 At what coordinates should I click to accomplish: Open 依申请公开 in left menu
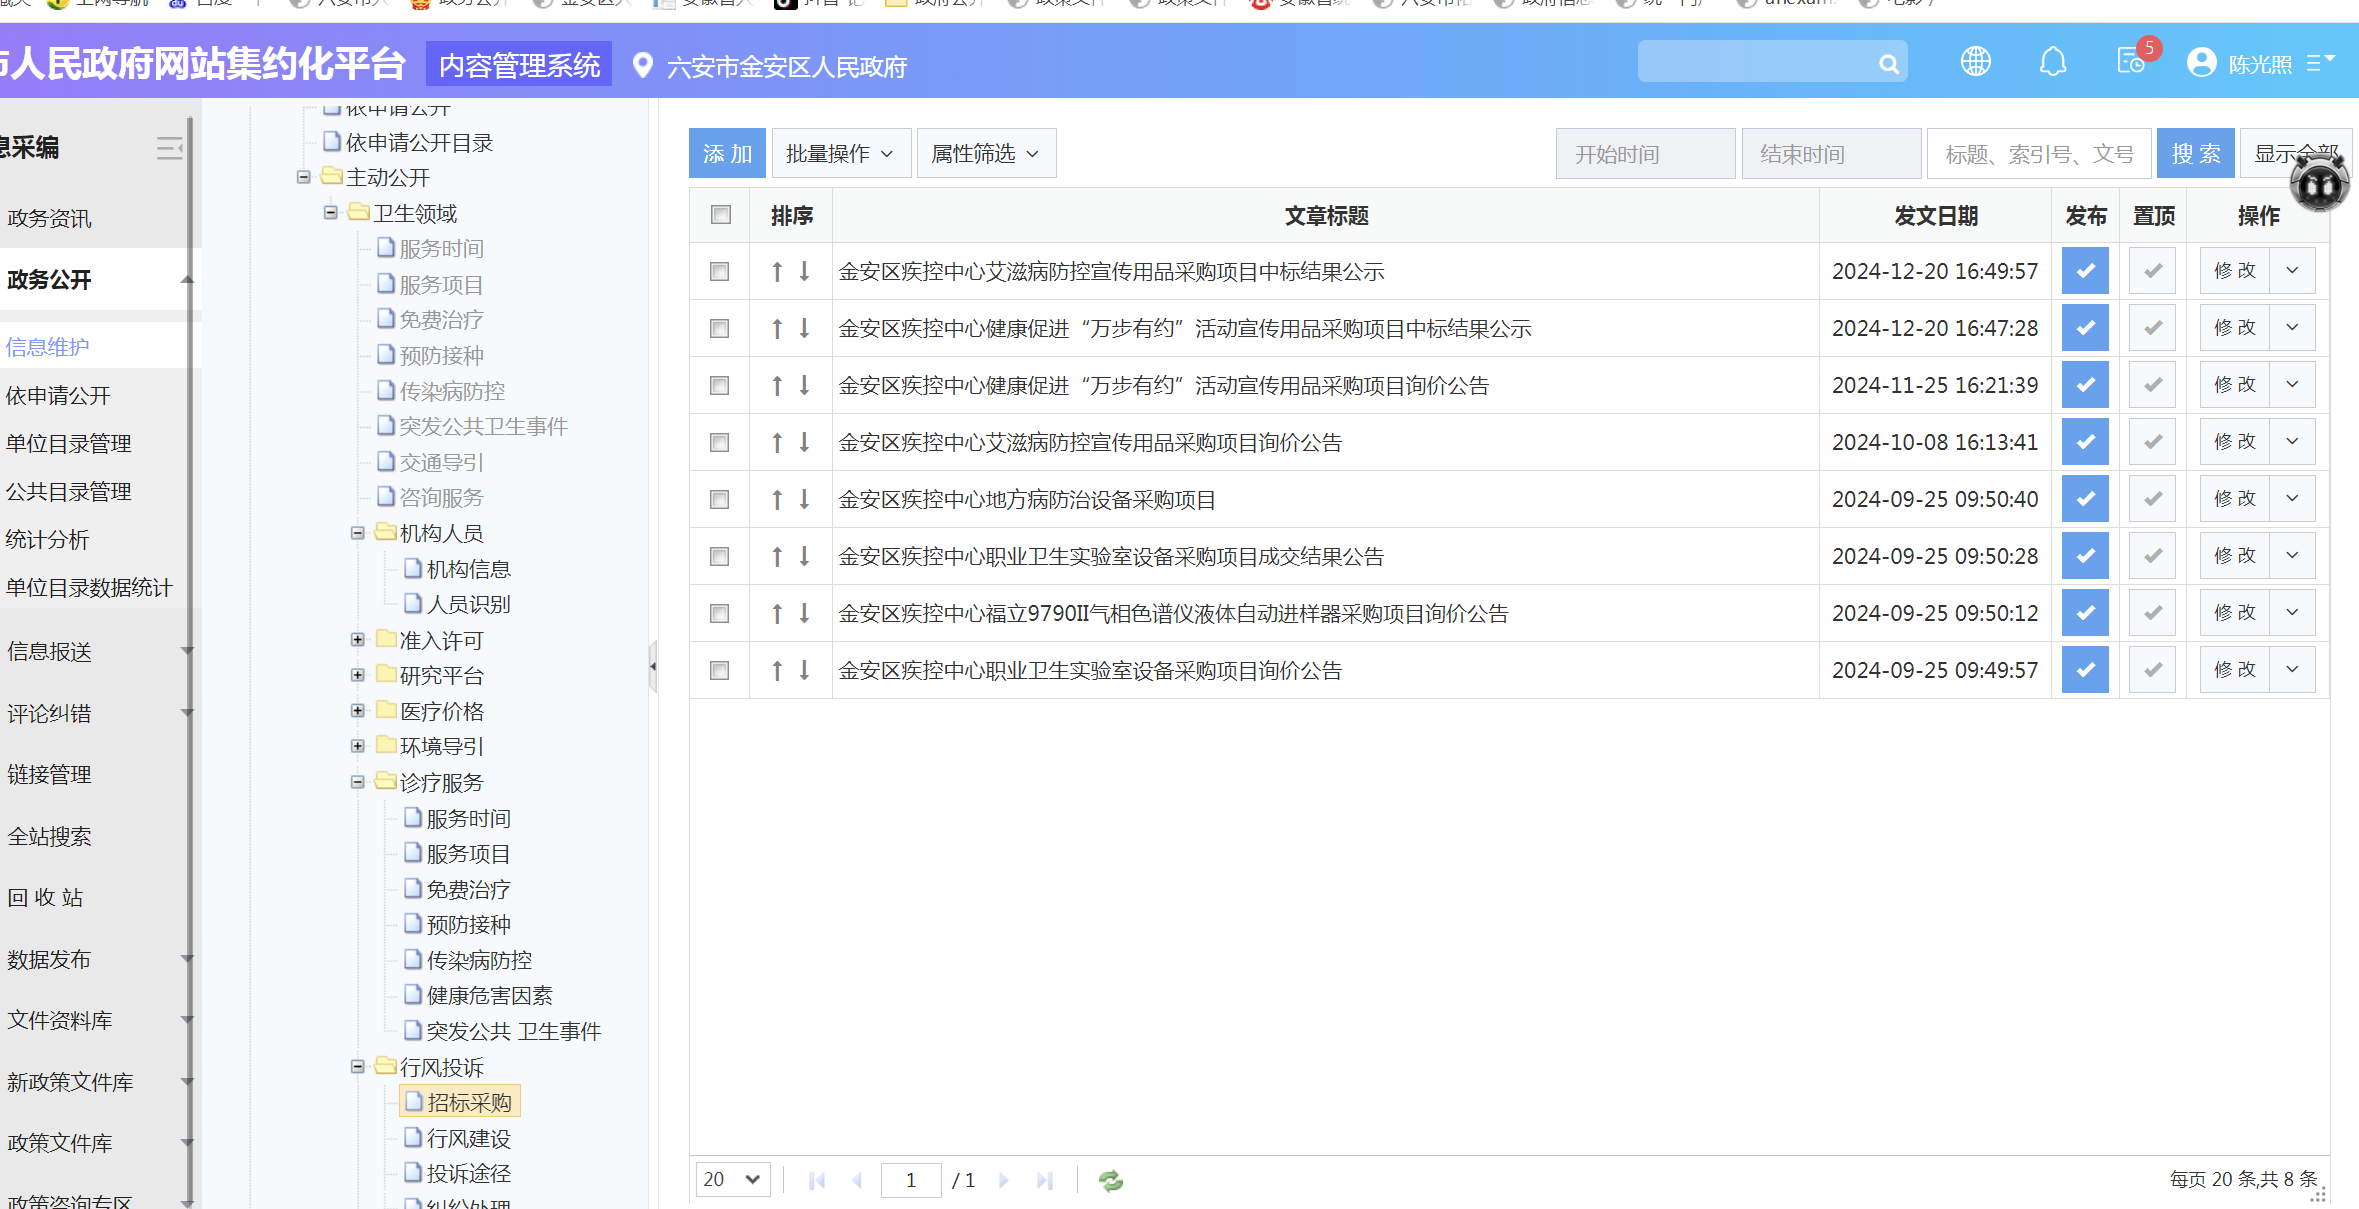pos(58,396)
